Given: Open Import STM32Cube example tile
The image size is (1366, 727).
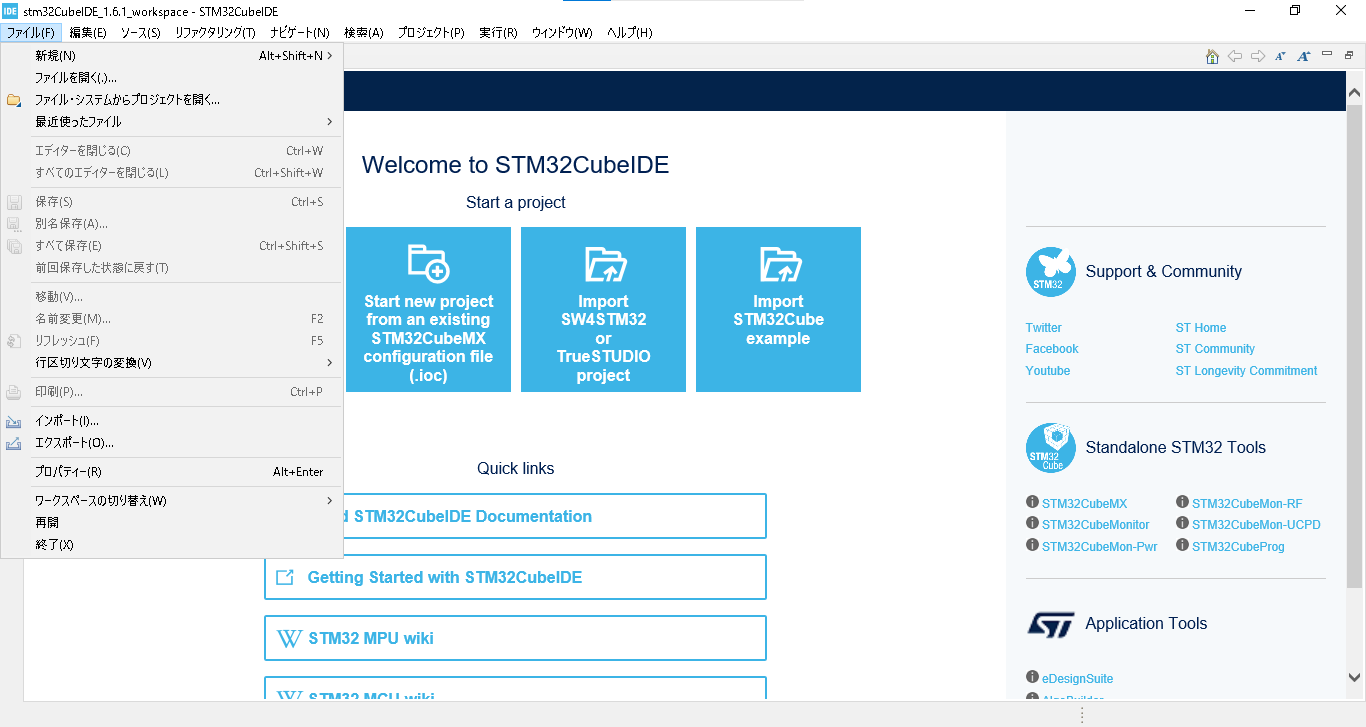Looking at the screenshot, I should pyautogui.click(x=778, y=309).
